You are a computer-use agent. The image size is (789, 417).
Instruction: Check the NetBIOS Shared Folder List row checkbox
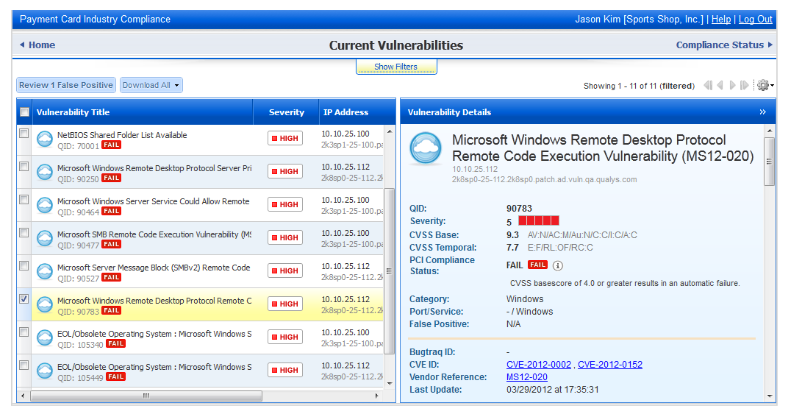tap(24, 133)
